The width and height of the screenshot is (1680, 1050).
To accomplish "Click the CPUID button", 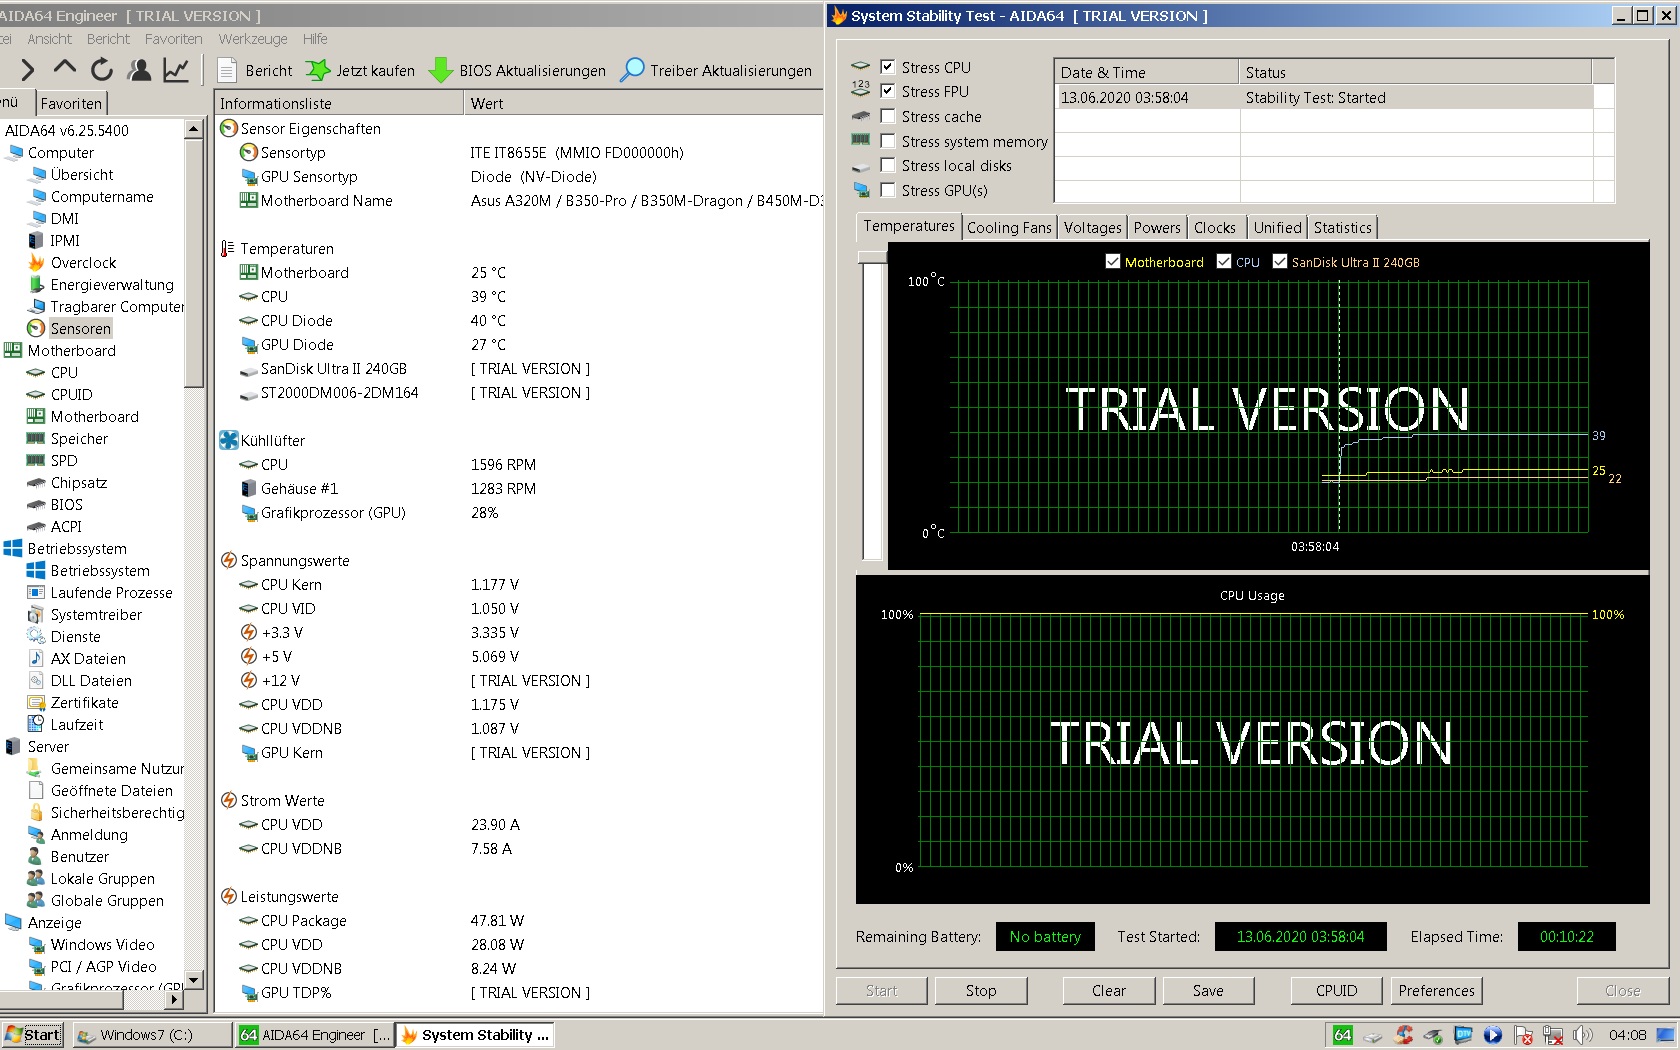I will pyautogui.click(x=1337, y=990).
